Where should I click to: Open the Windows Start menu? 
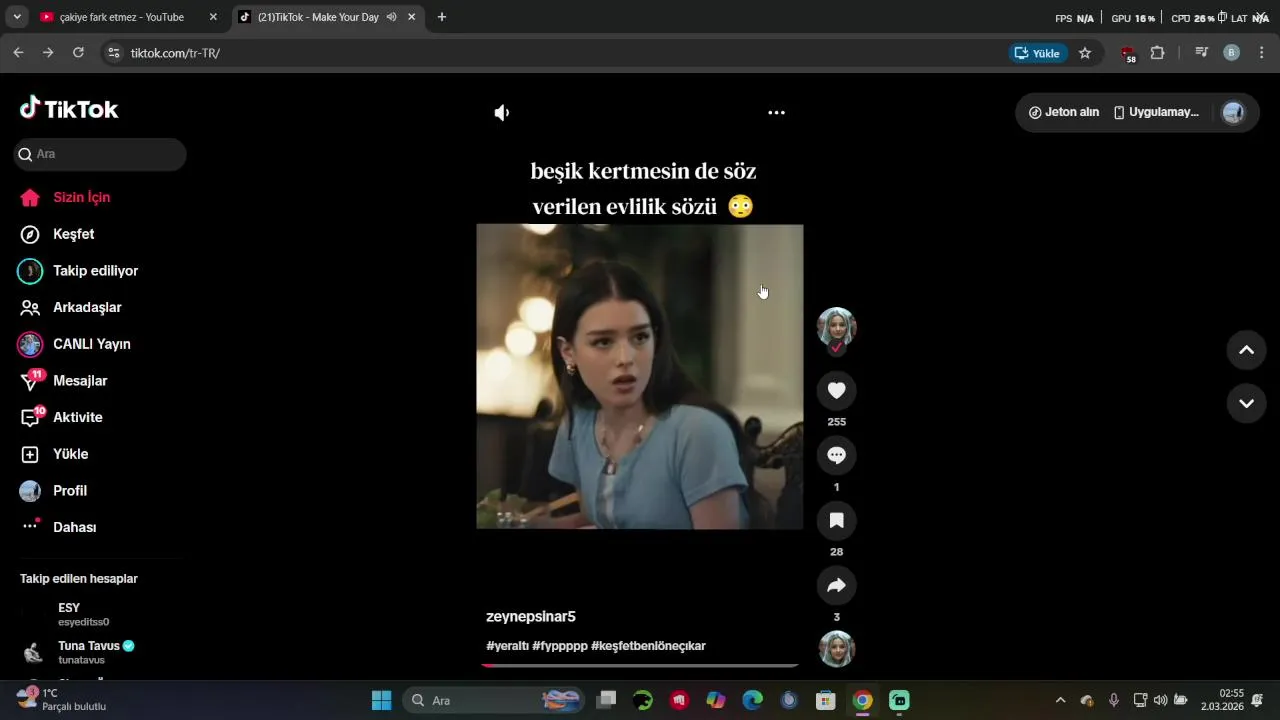(381, 700)
